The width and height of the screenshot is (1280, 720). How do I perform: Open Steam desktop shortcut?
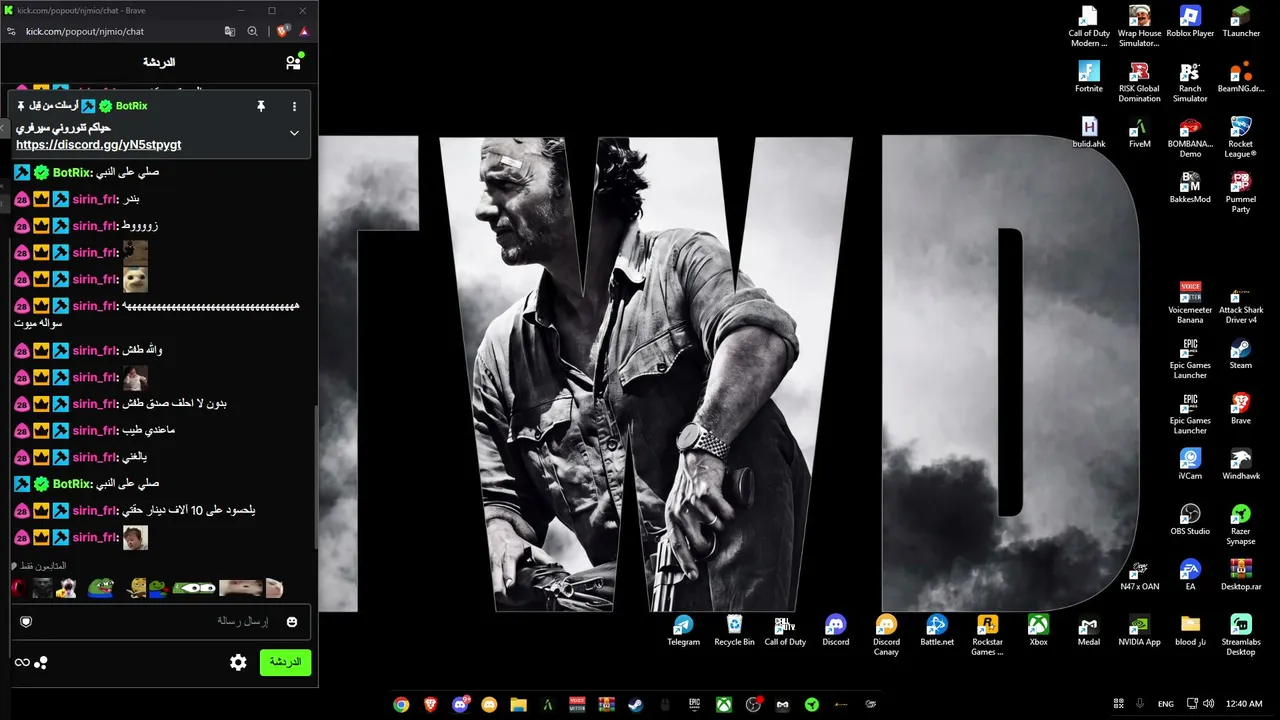[1241, 353]
